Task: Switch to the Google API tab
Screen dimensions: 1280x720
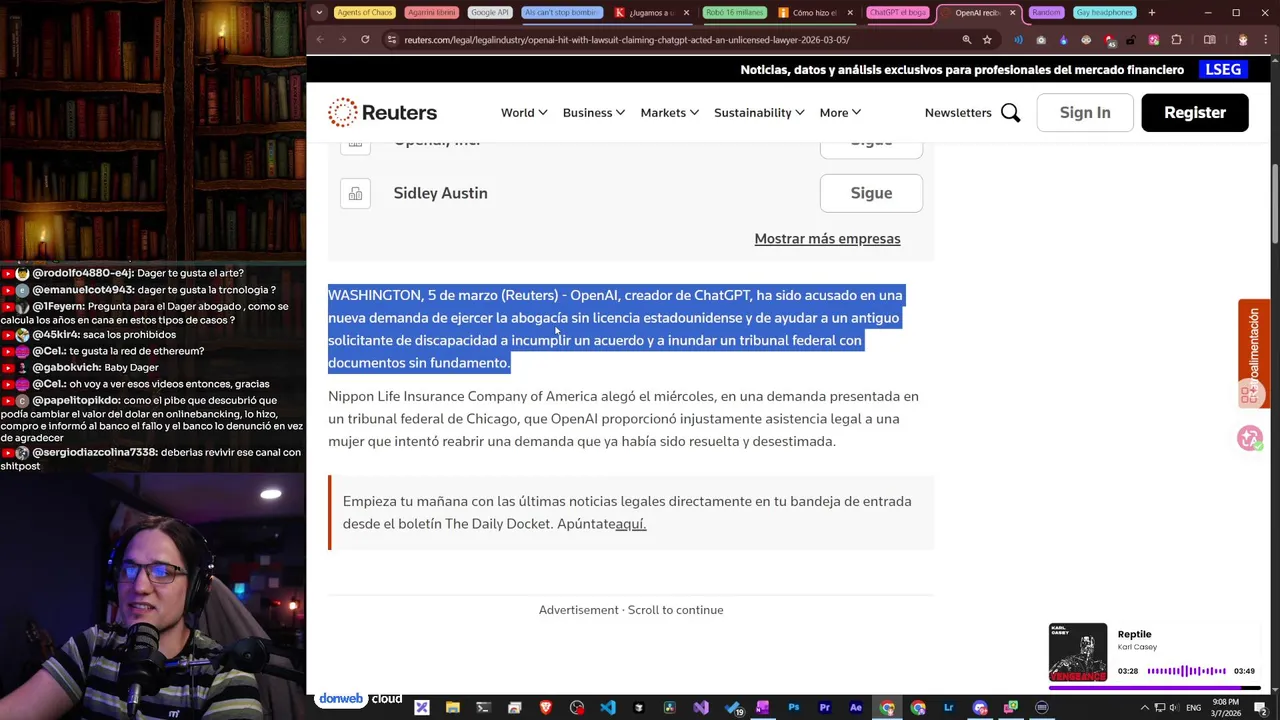Action: click(489, 13)
